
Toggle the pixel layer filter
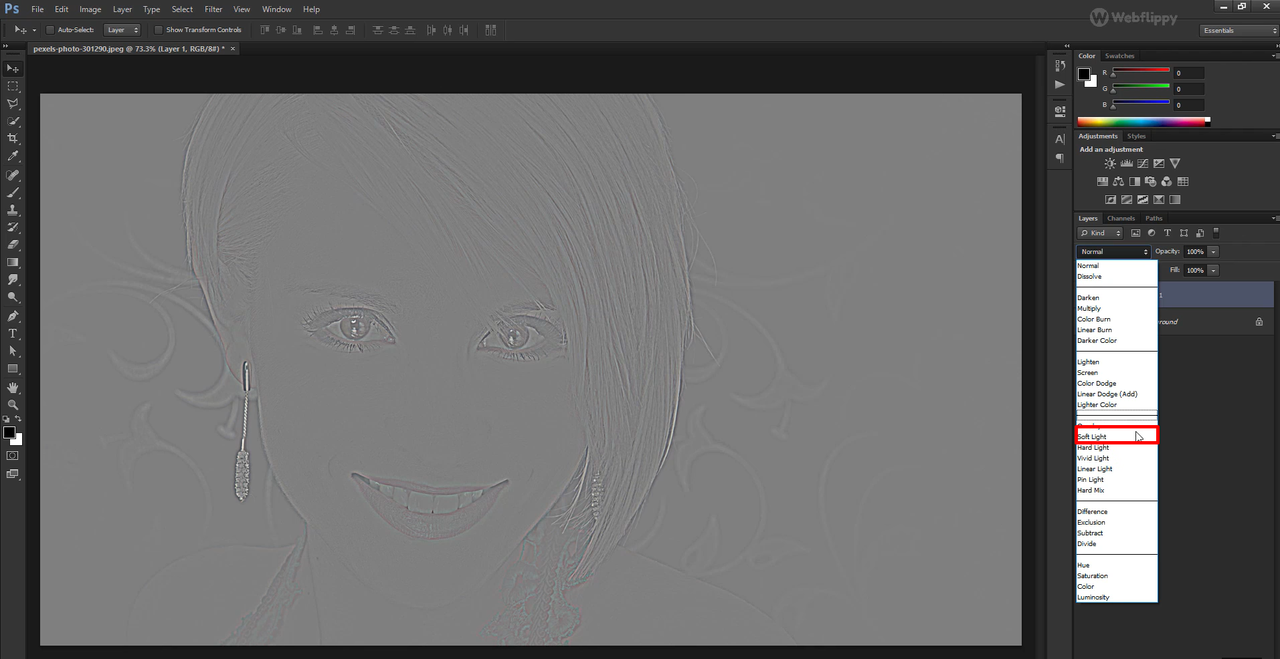[x=1136, y=233]
